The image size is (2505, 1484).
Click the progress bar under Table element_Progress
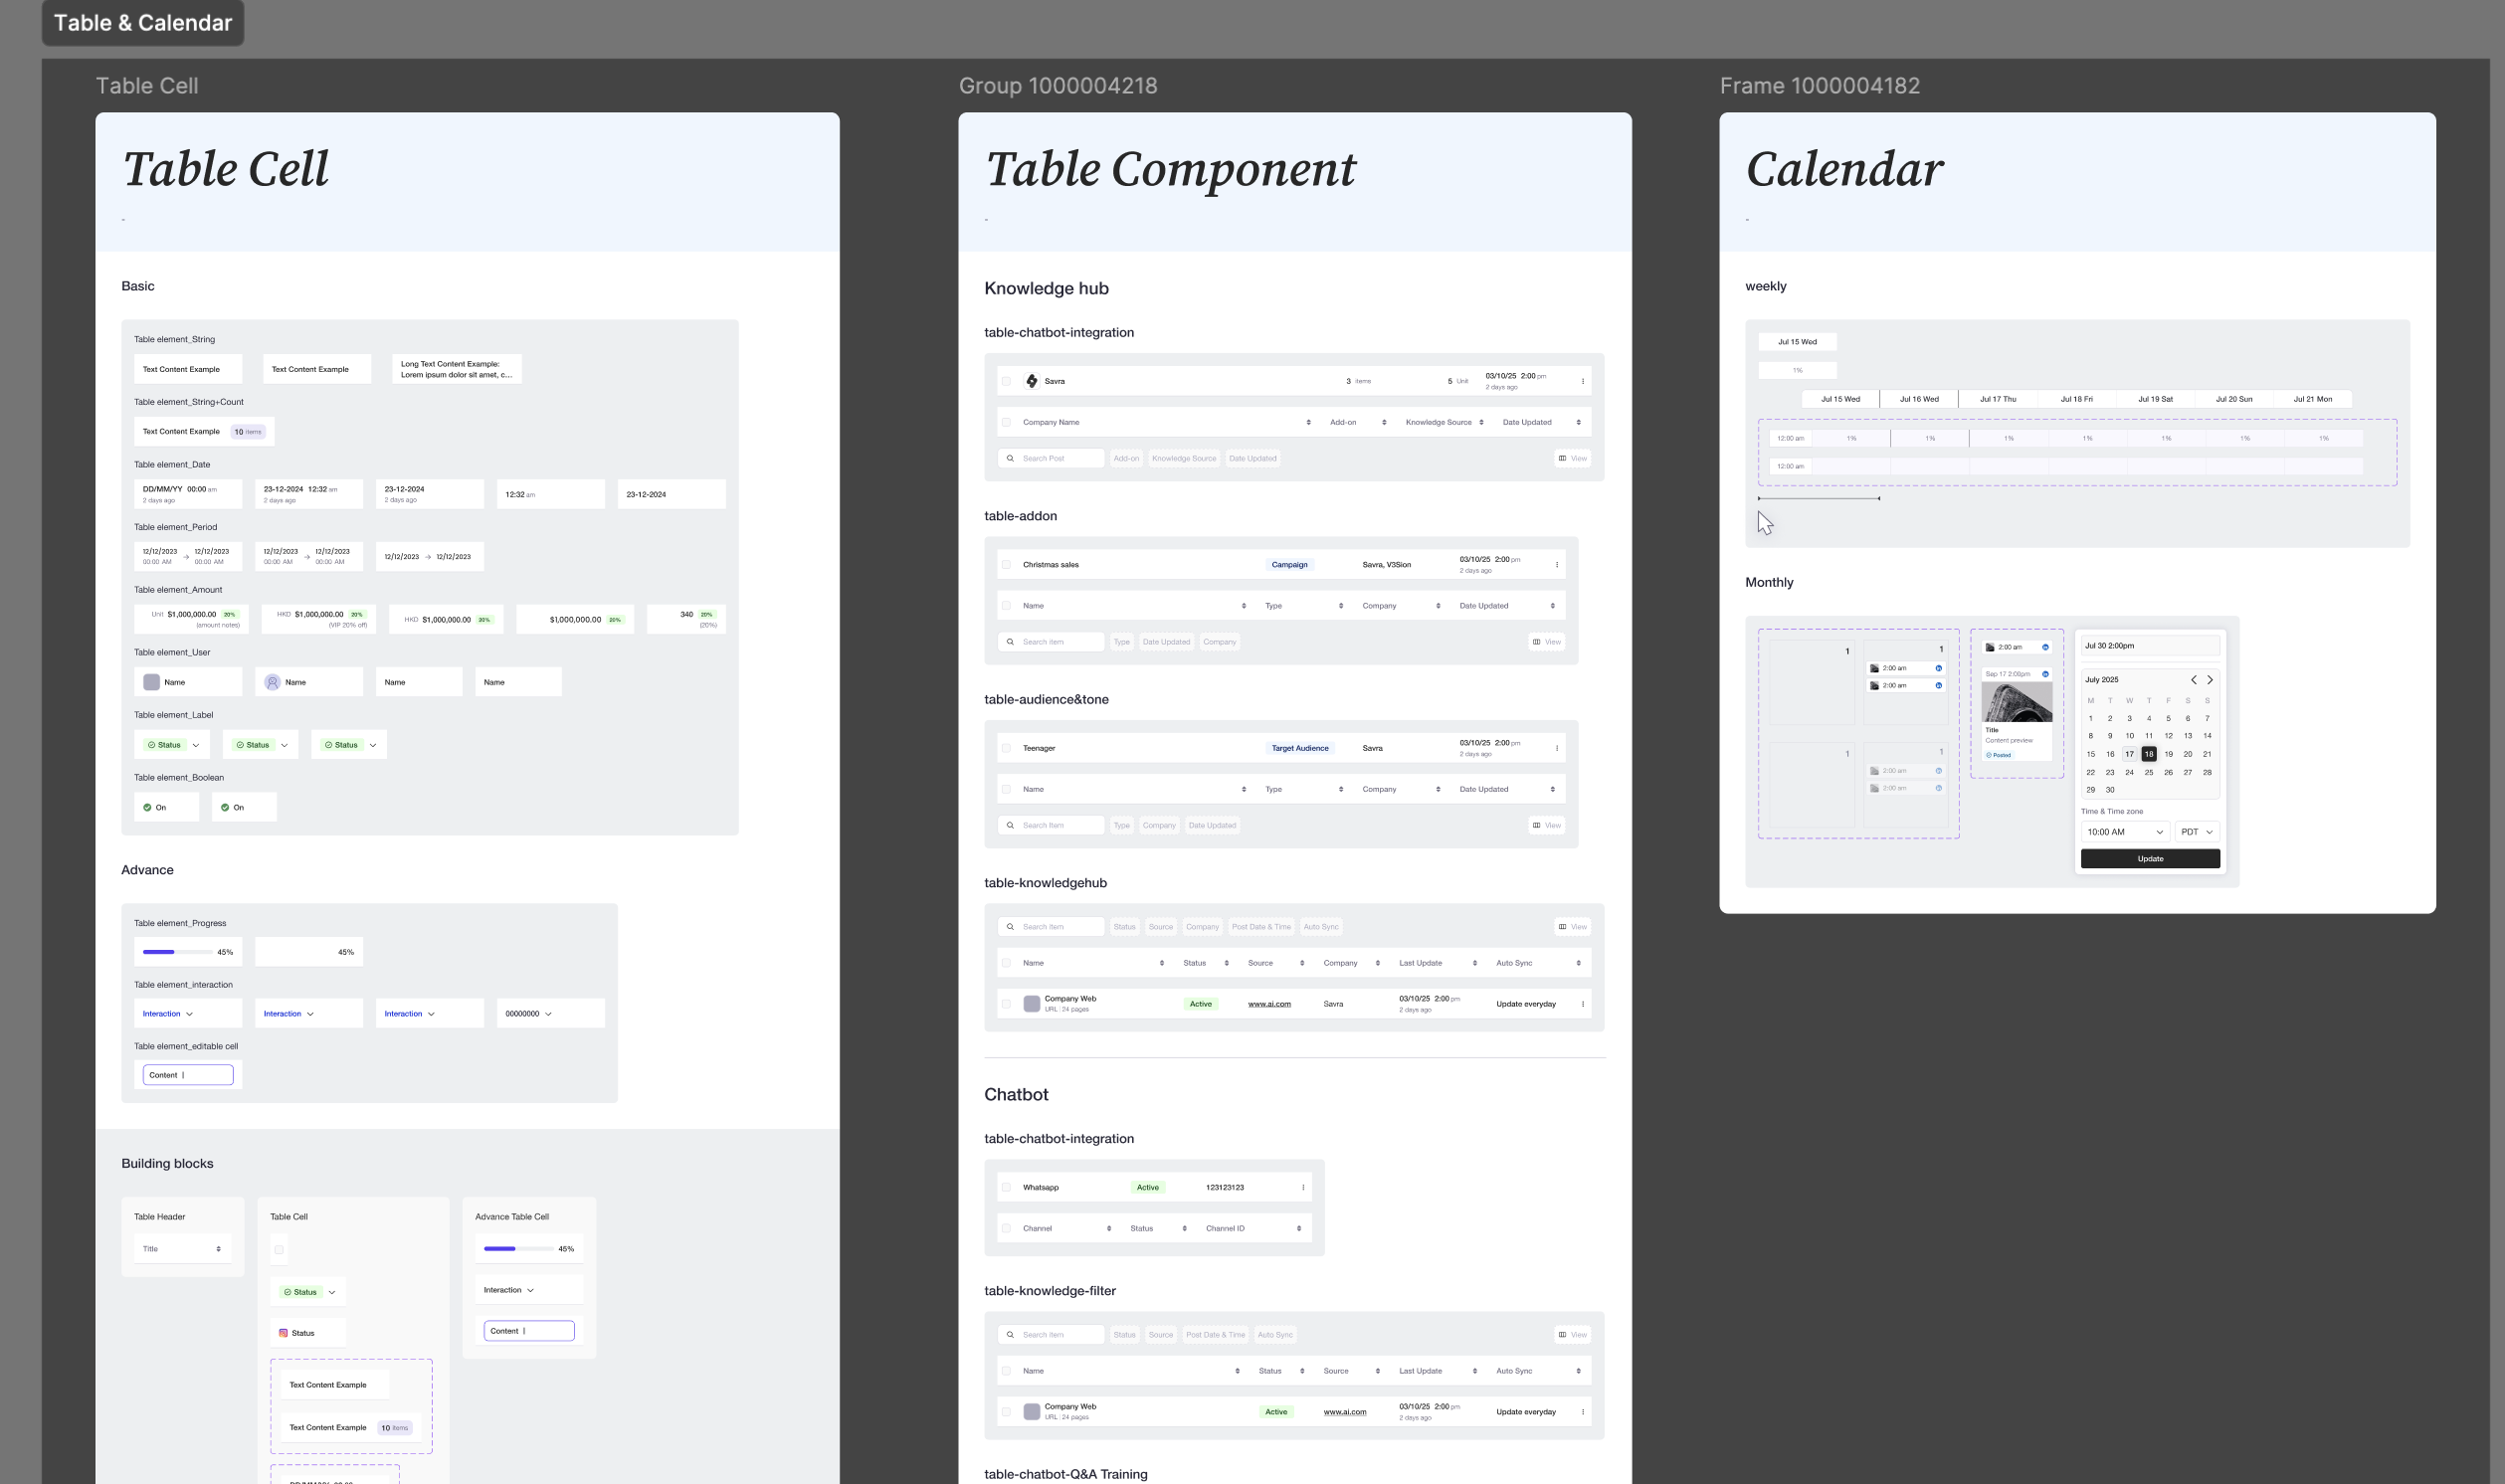177,952
